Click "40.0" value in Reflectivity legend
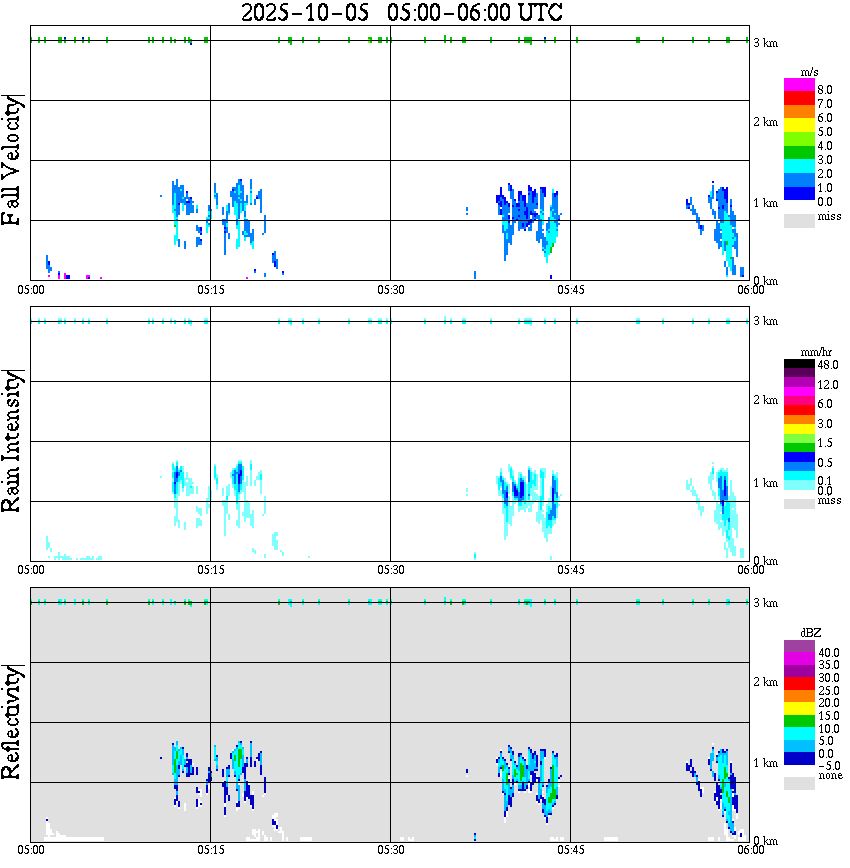 (829, 653)
